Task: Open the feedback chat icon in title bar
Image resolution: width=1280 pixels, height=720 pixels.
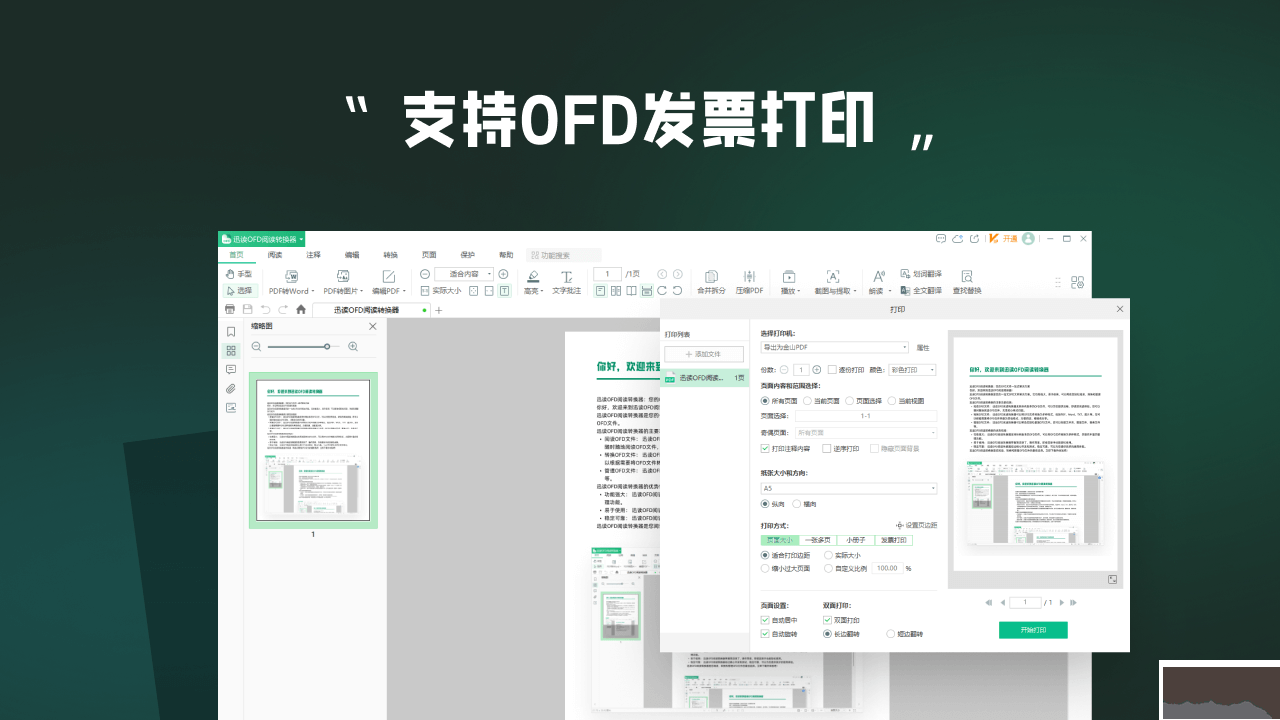Action: click(940, 239)
